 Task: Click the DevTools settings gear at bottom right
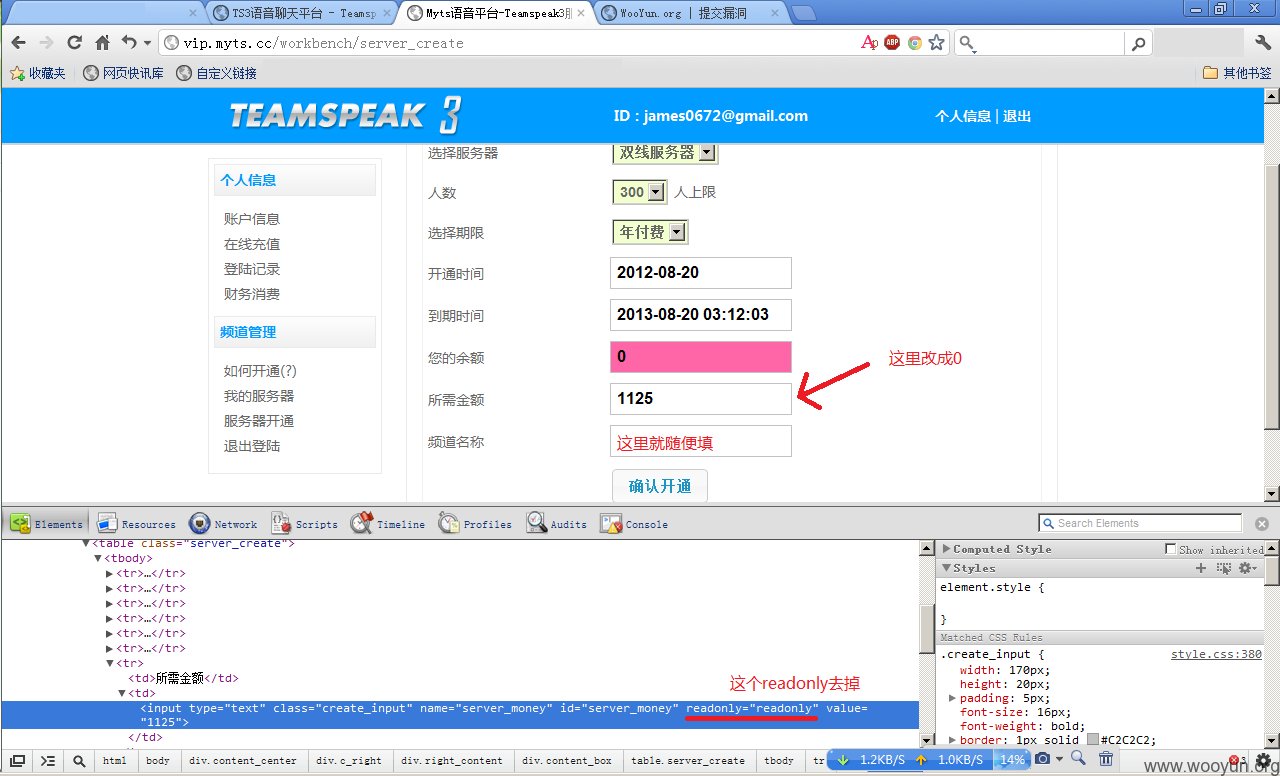pos(1262,760)
